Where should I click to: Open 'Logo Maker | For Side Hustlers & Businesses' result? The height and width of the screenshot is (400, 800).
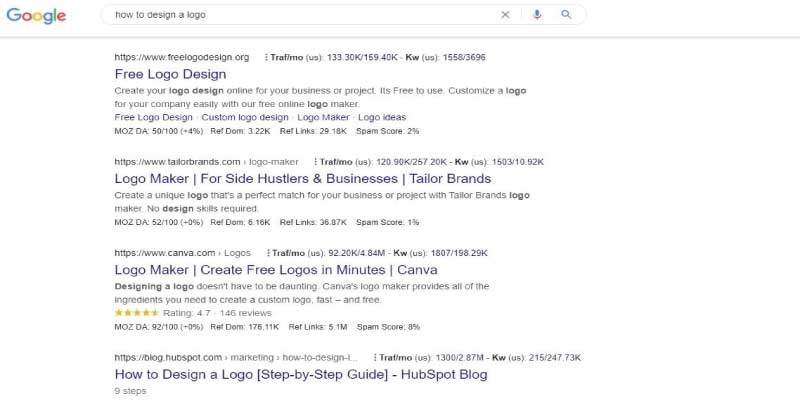click(x=303, y=179)
